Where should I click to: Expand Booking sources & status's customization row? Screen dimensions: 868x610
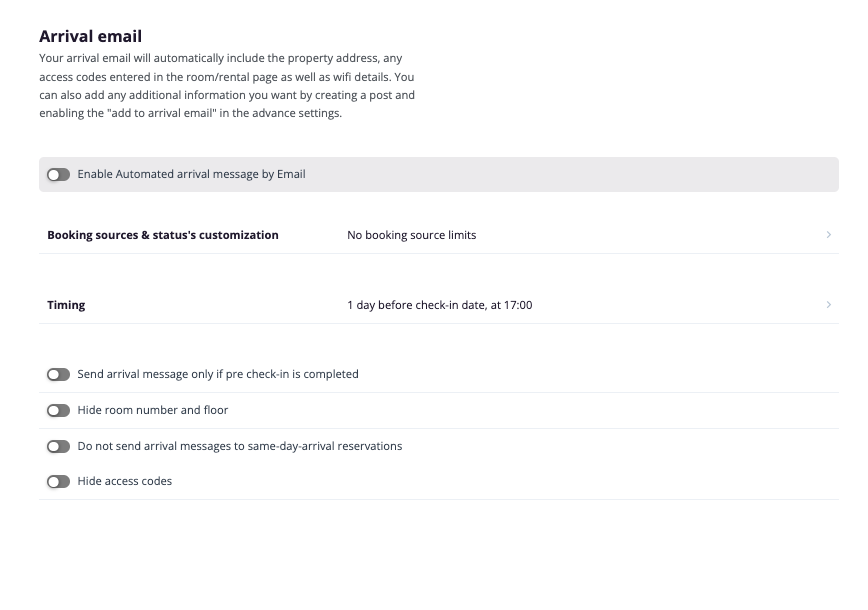pos(439,235)
